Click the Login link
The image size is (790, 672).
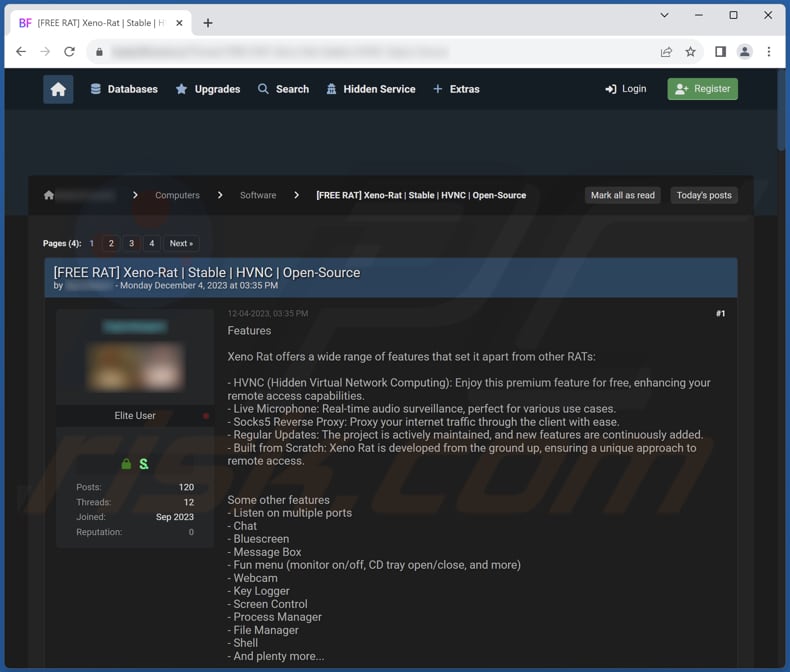(626, 89)
